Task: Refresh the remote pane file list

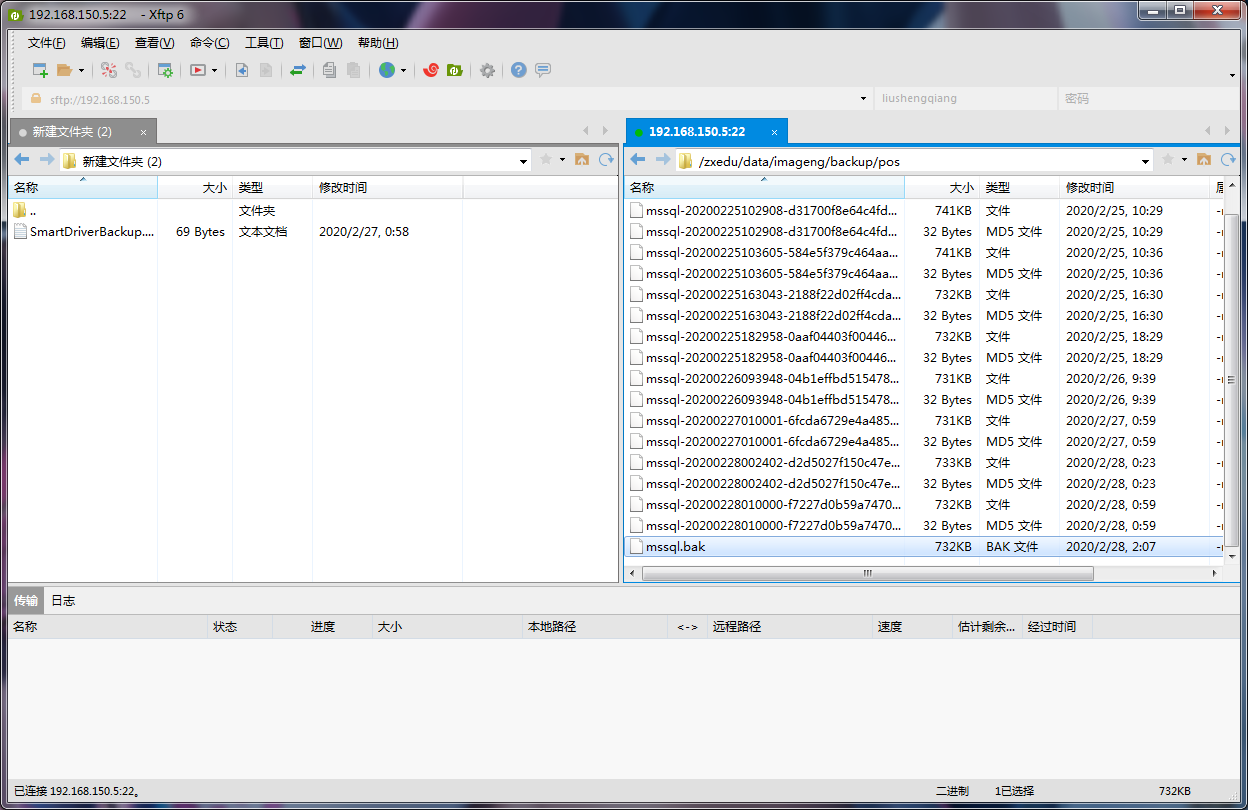Action: (1227, 160)
